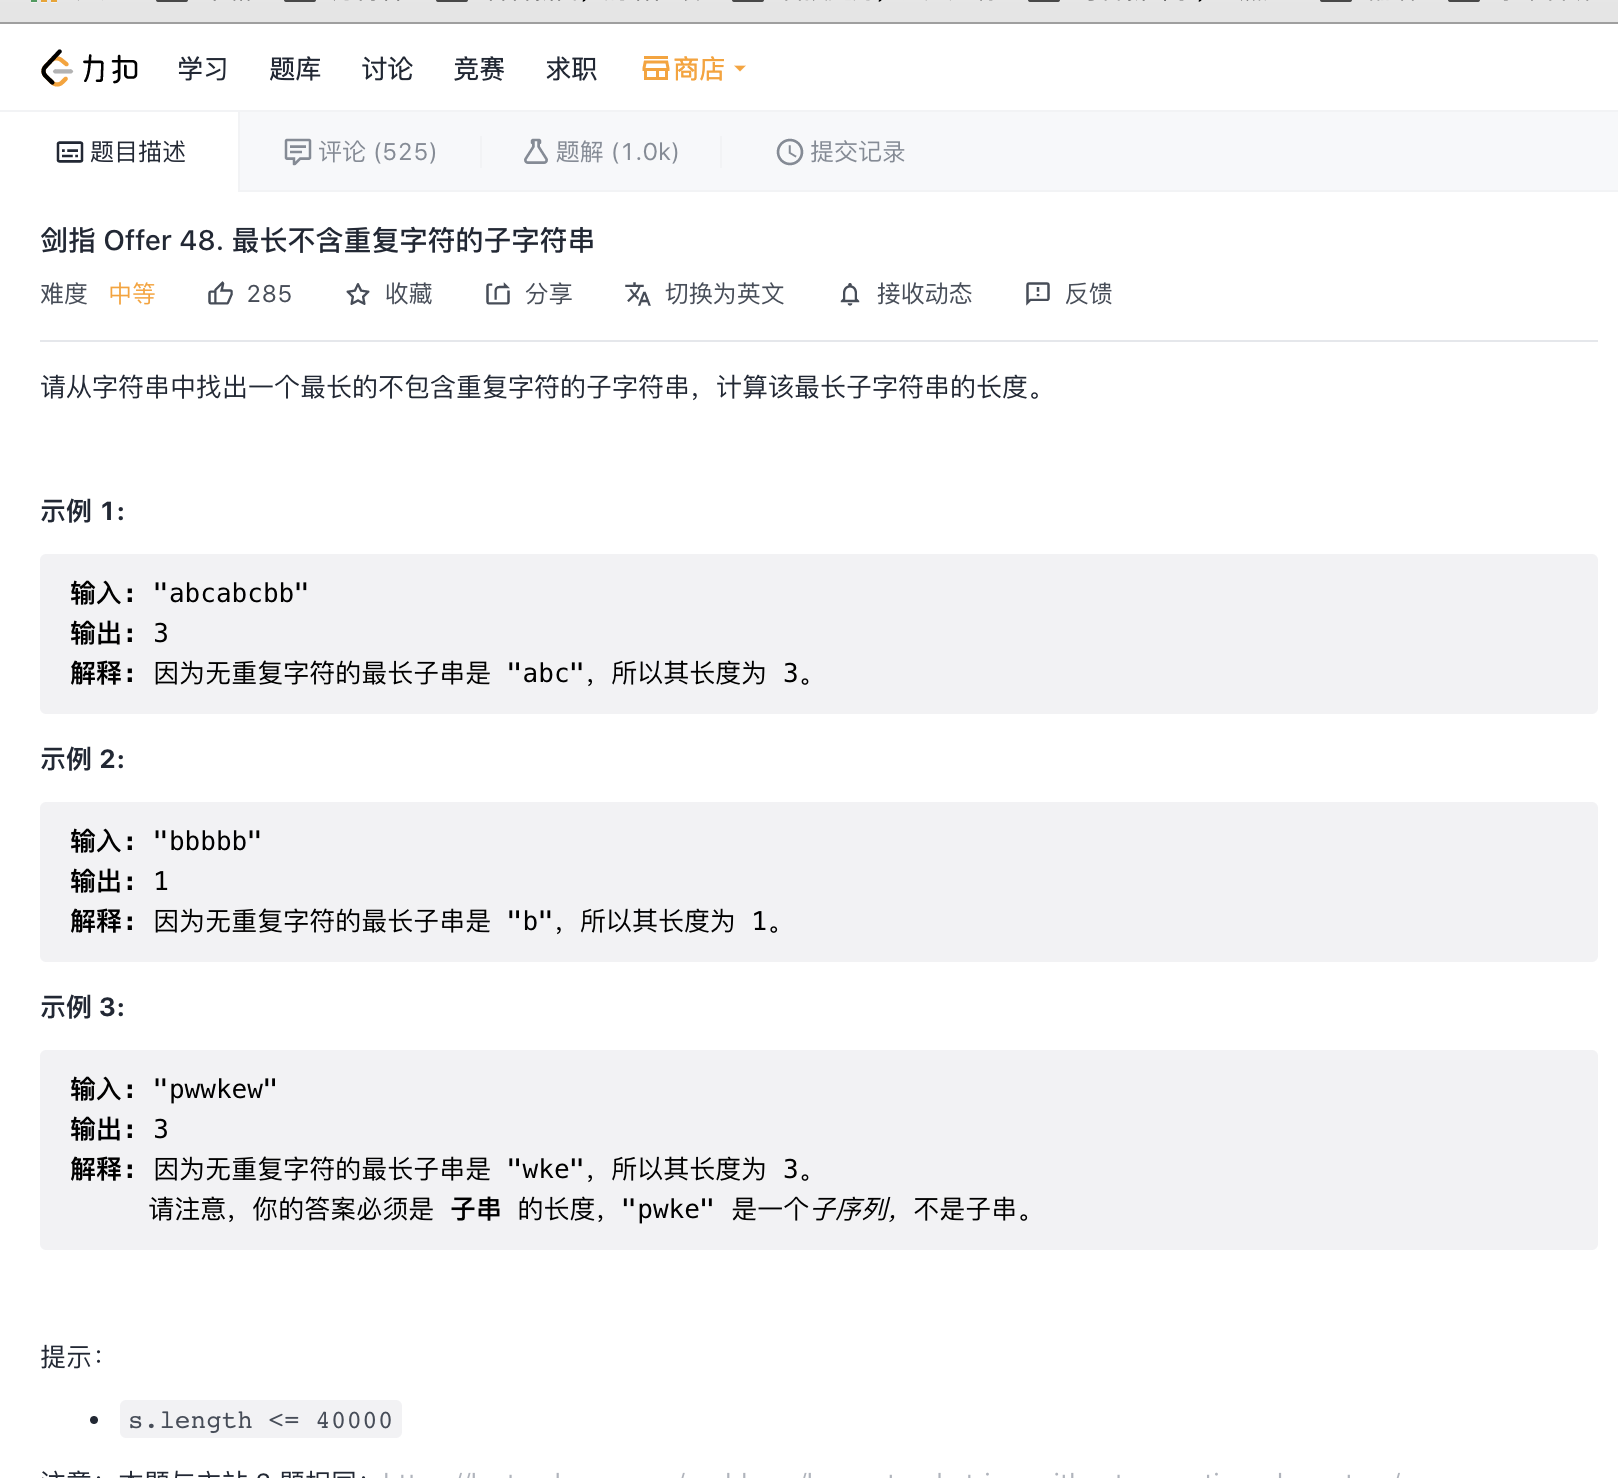This screenshot has width=1618, height=1478.
Task: Click the share icon
Action: click(x=498, y=294)
